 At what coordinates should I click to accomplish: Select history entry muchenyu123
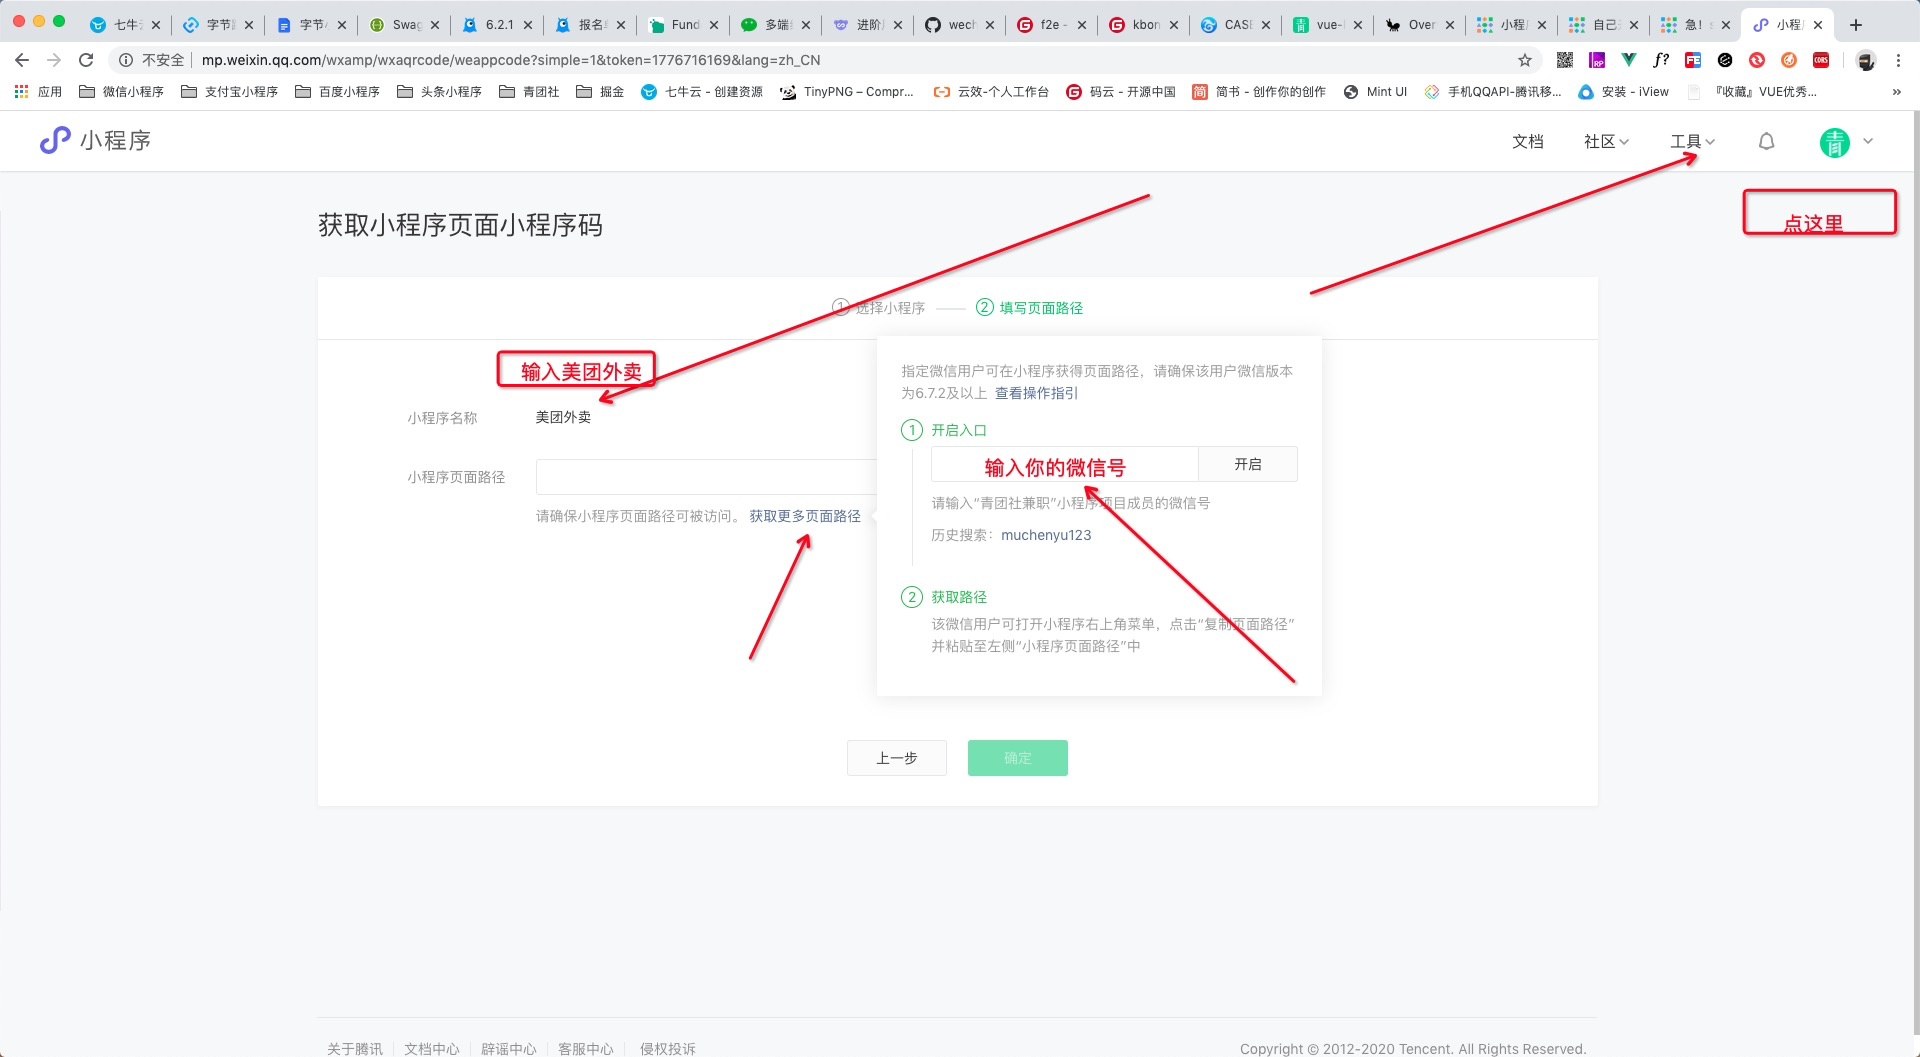click(x=1046, y=535)
